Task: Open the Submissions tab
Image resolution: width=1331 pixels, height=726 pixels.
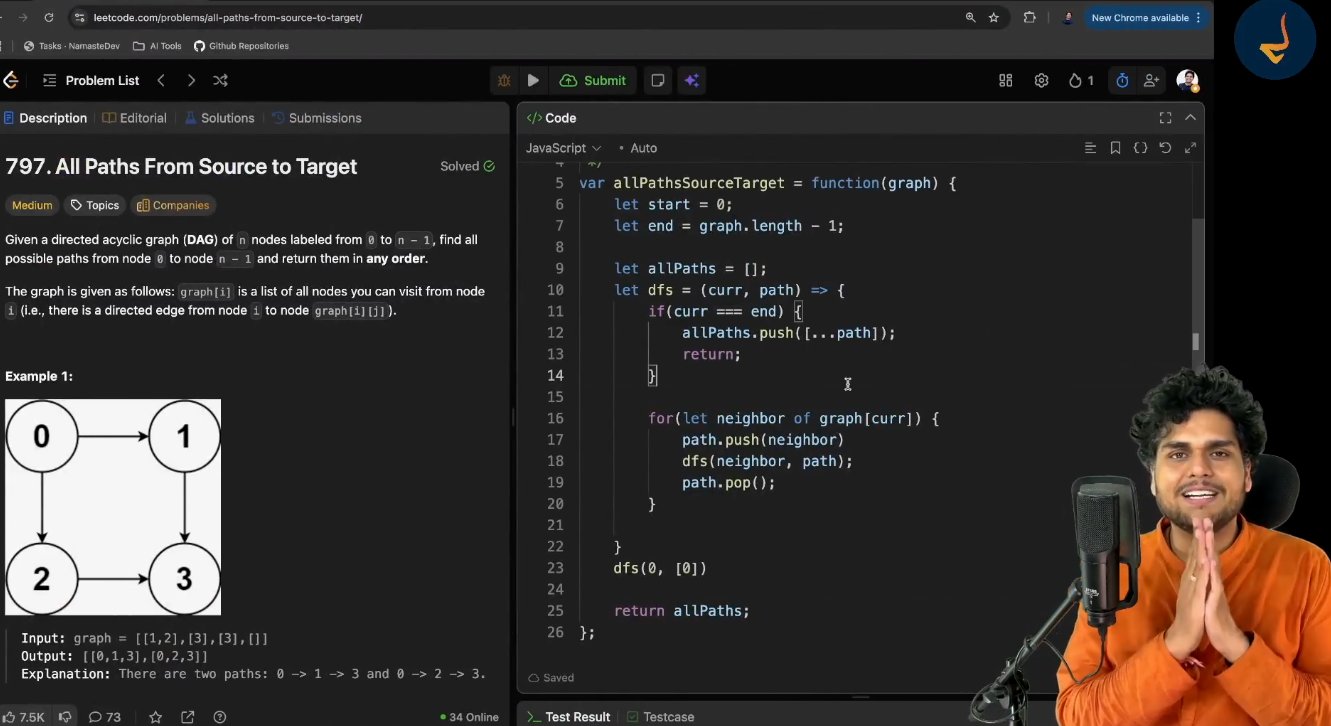Action: click(x=316, y=118)
